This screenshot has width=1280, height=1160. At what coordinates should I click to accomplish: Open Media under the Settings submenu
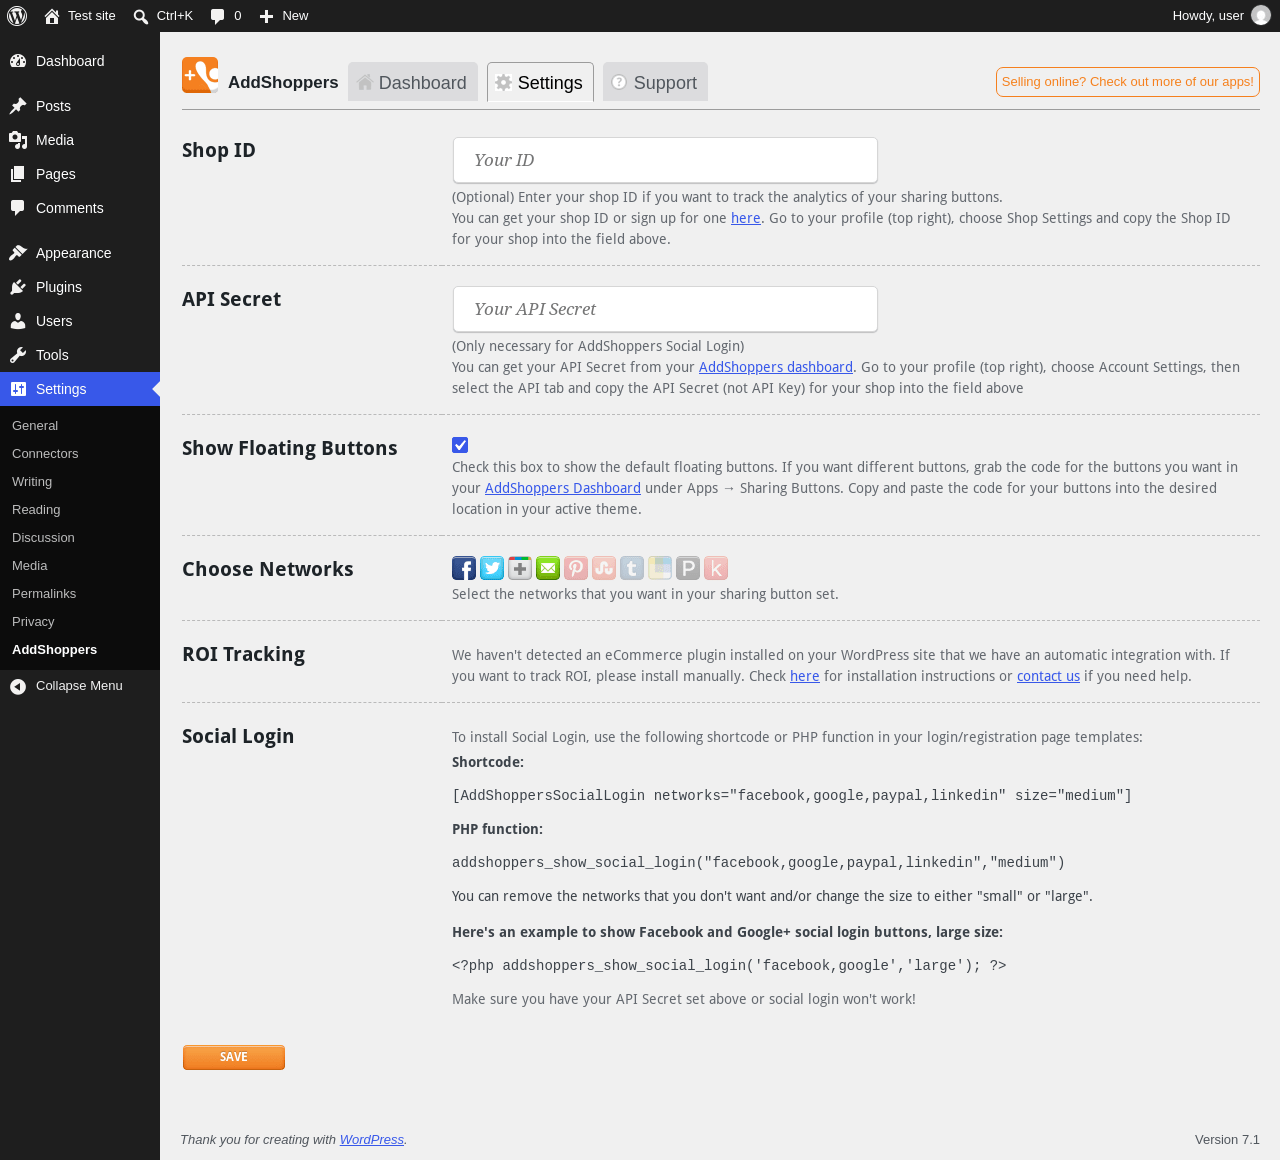pyautogui.click(x=30, y=566)
